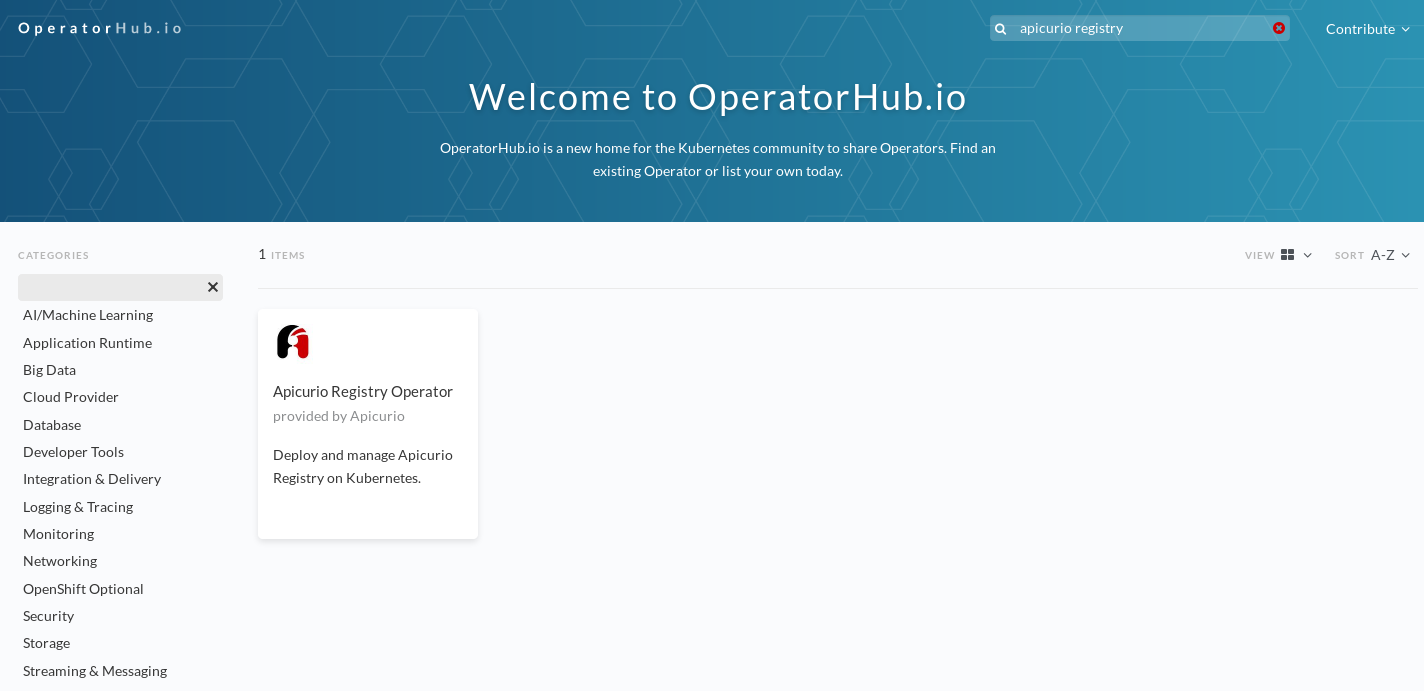Select the Monitoring category

[58, 534]
